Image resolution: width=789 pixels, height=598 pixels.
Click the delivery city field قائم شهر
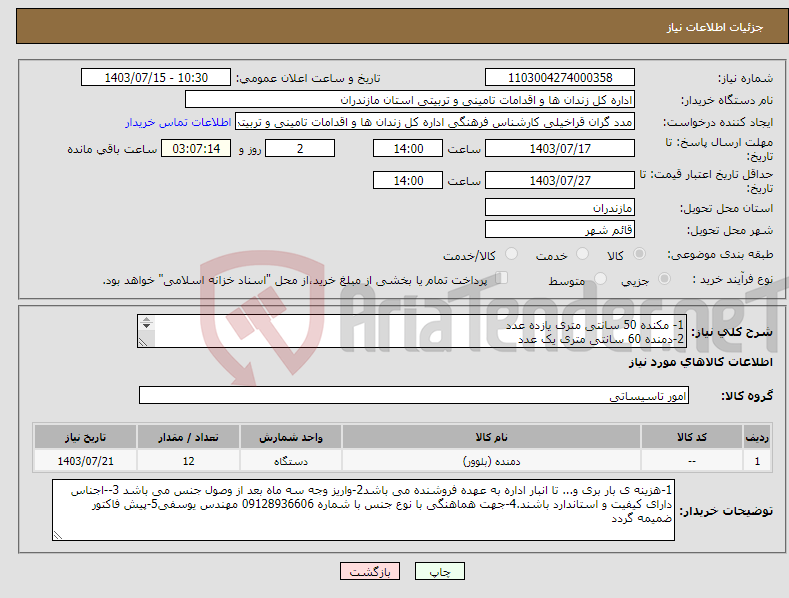pos(560,230)
